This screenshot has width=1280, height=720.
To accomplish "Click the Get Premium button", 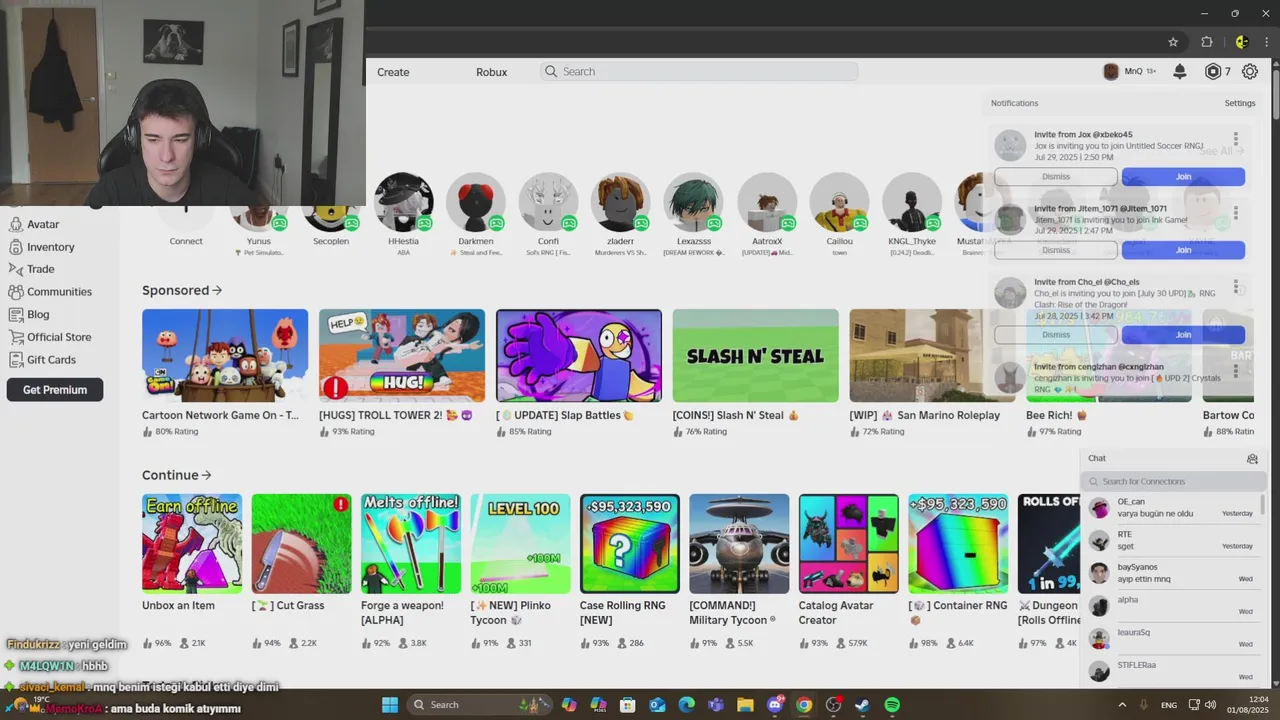I will (x=55, y=390).
